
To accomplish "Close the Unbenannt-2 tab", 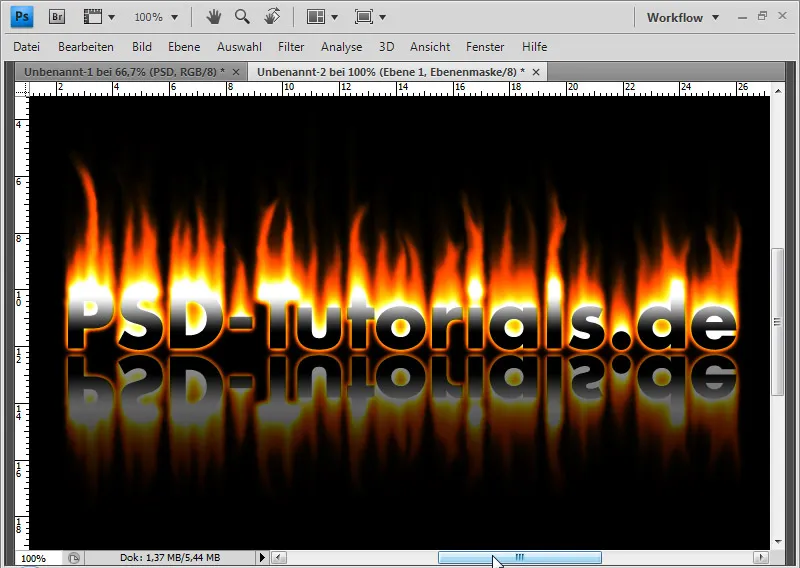I will [x=536, y=72].
